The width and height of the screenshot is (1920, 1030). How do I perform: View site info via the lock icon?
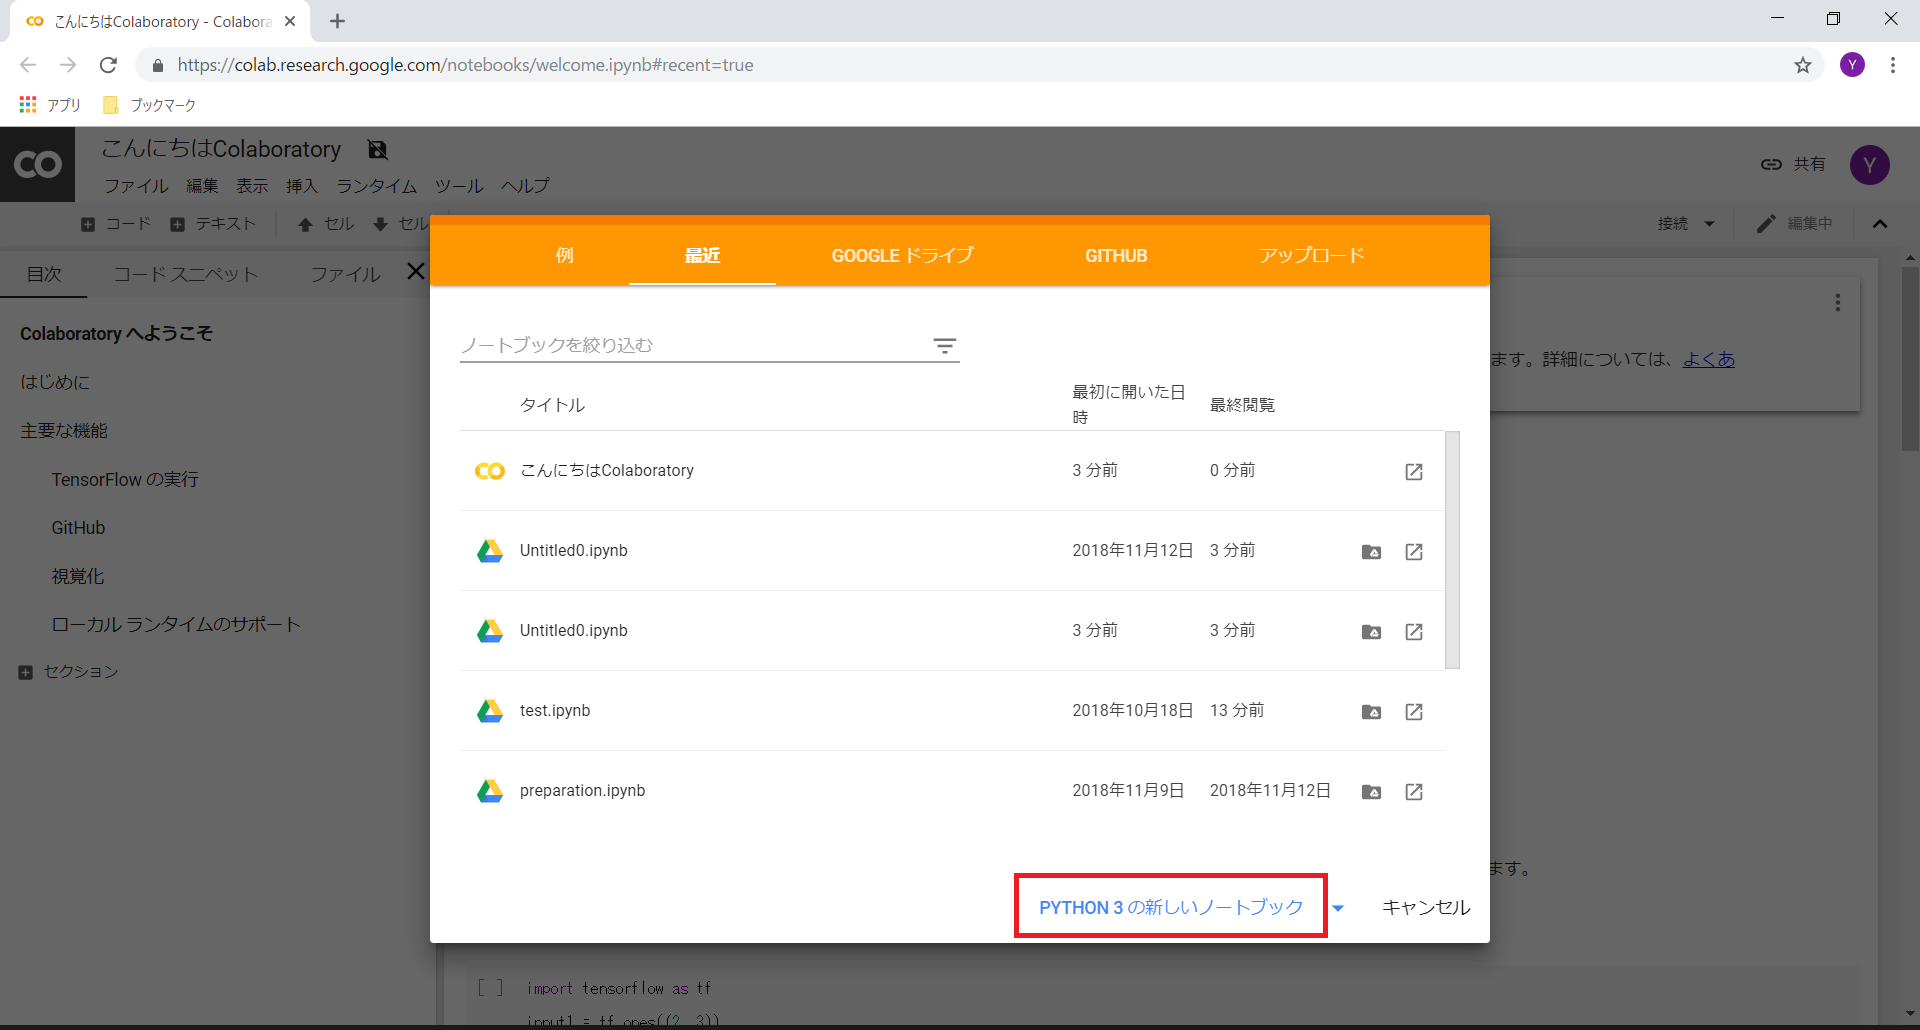click(x=157, y=65)
